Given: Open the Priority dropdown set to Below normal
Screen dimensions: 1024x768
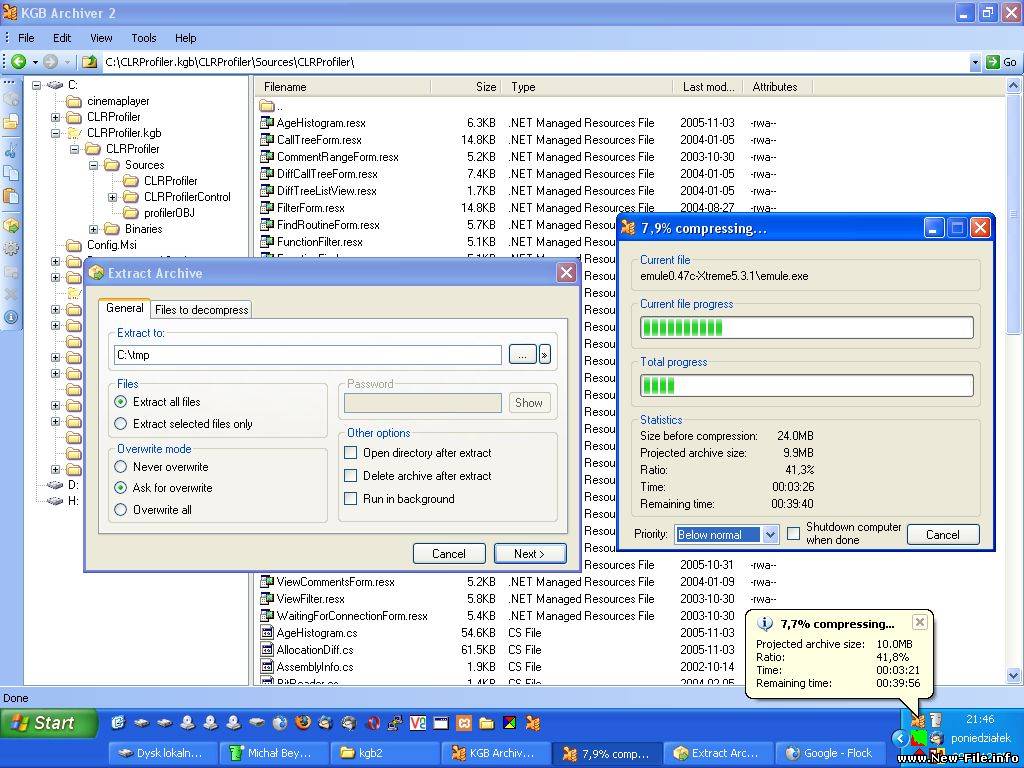Looking at the screenshot, I should click(x=726, y=535).
